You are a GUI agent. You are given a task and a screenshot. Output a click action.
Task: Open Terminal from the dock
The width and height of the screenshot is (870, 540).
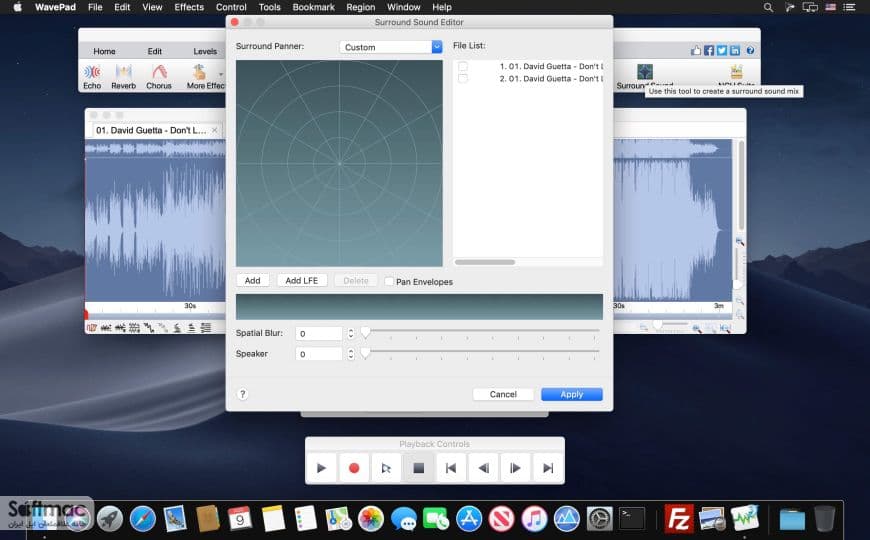(x=633, y=519)
